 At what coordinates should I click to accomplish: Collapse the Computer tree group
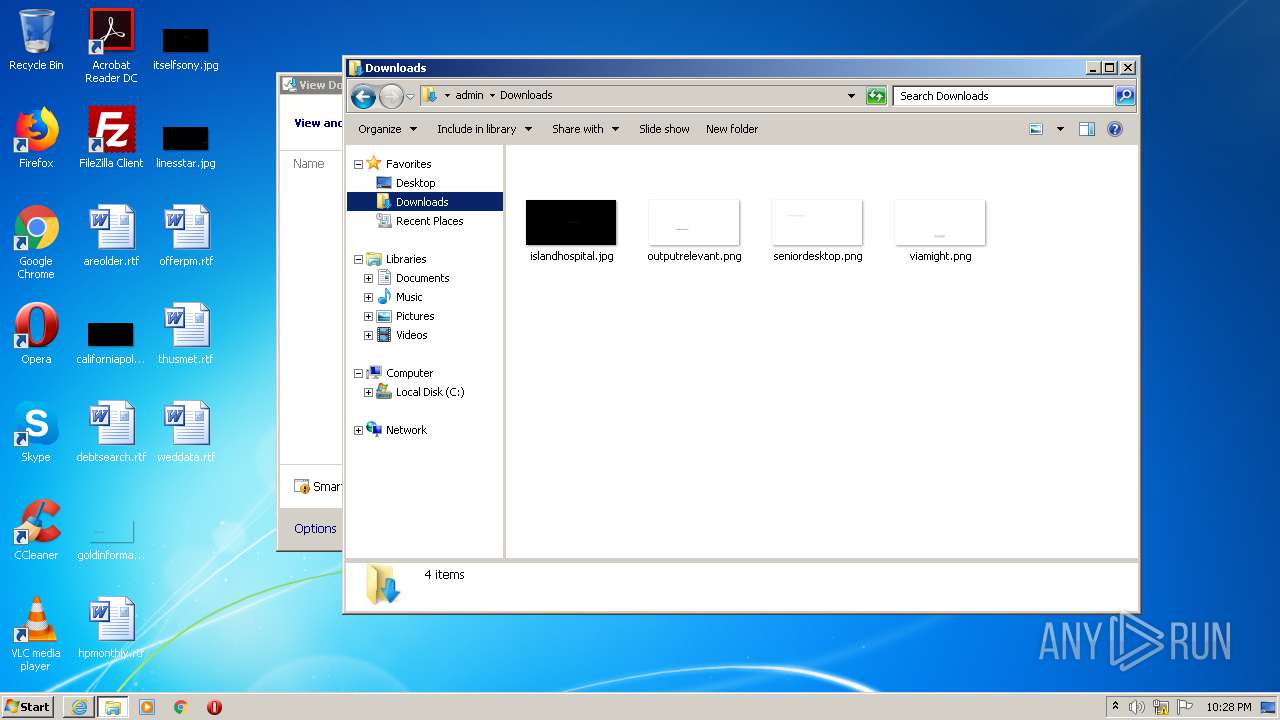point(358,373)
